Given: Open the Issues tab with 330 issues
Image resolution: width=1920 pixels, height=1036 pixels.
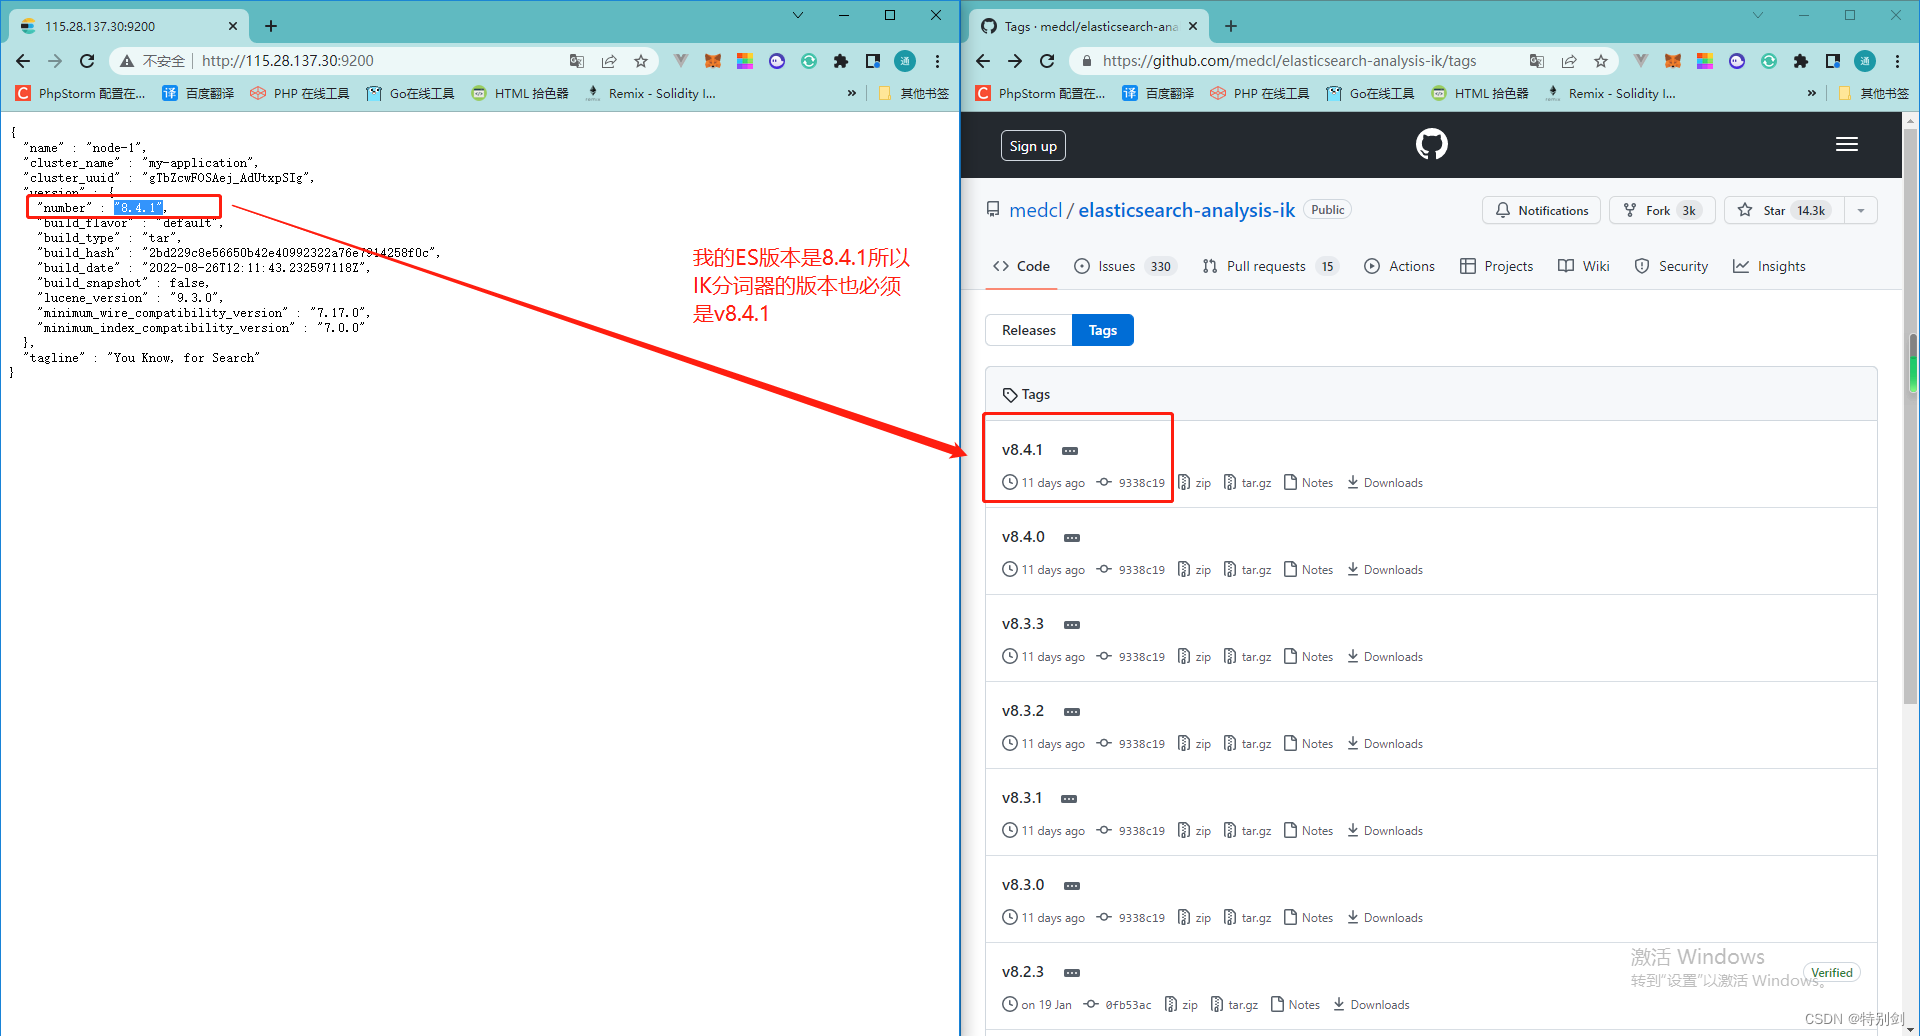Looking at the screenshot, I should pyautogui.click(x=1125, y=266).
